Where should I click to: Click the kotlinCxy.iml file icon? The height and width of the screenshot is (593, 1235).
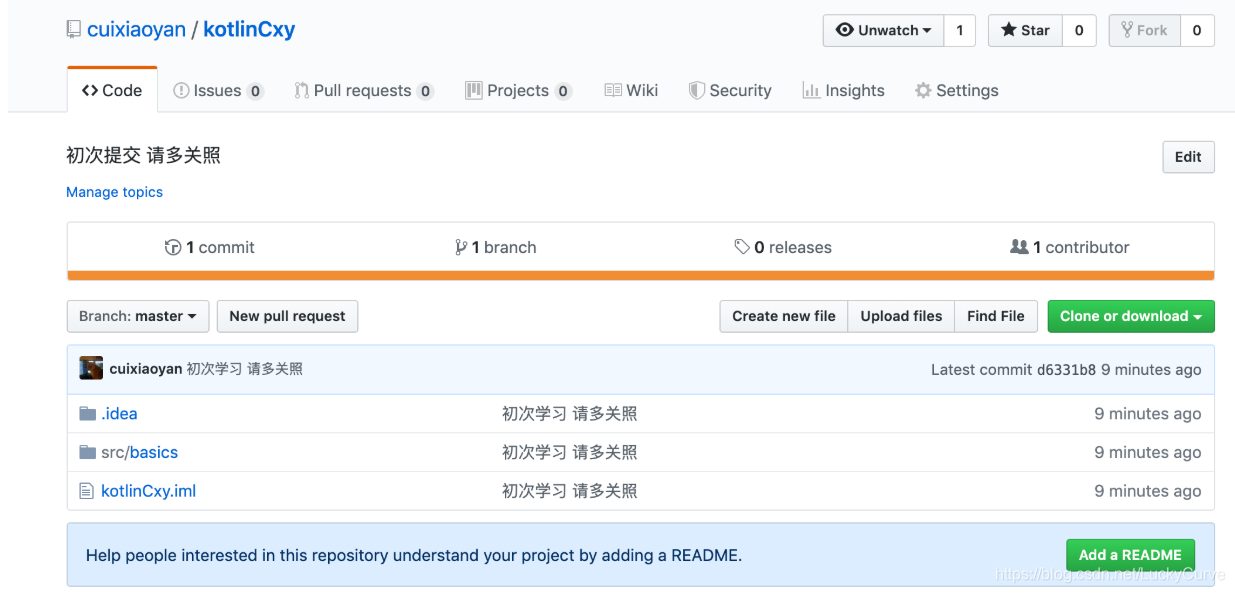pos(87,491)
